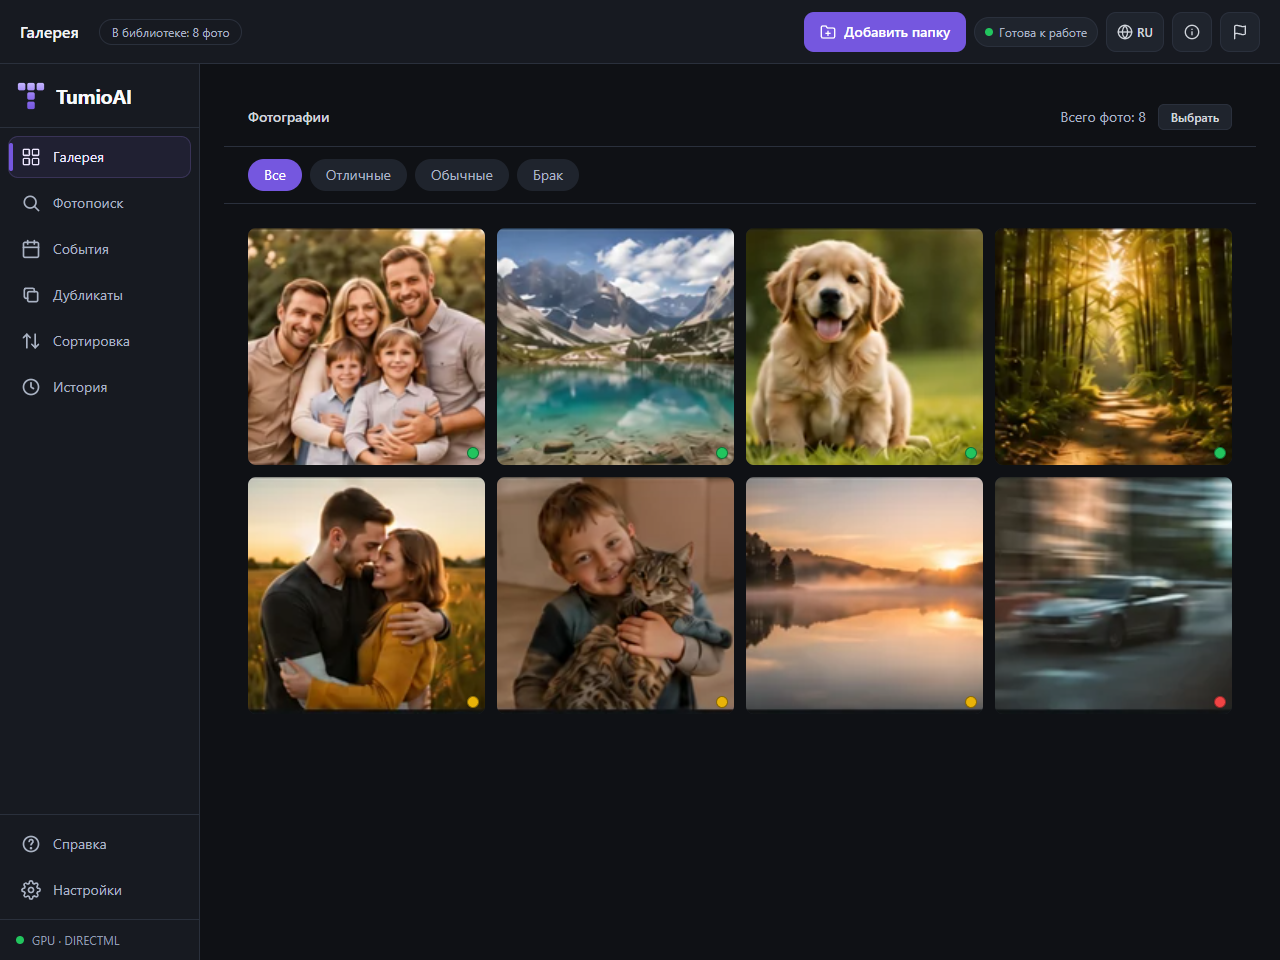Click the Готова к работе status badge
The image size is (1280, 960).
pyautogui.click(x=1036, y=32)
